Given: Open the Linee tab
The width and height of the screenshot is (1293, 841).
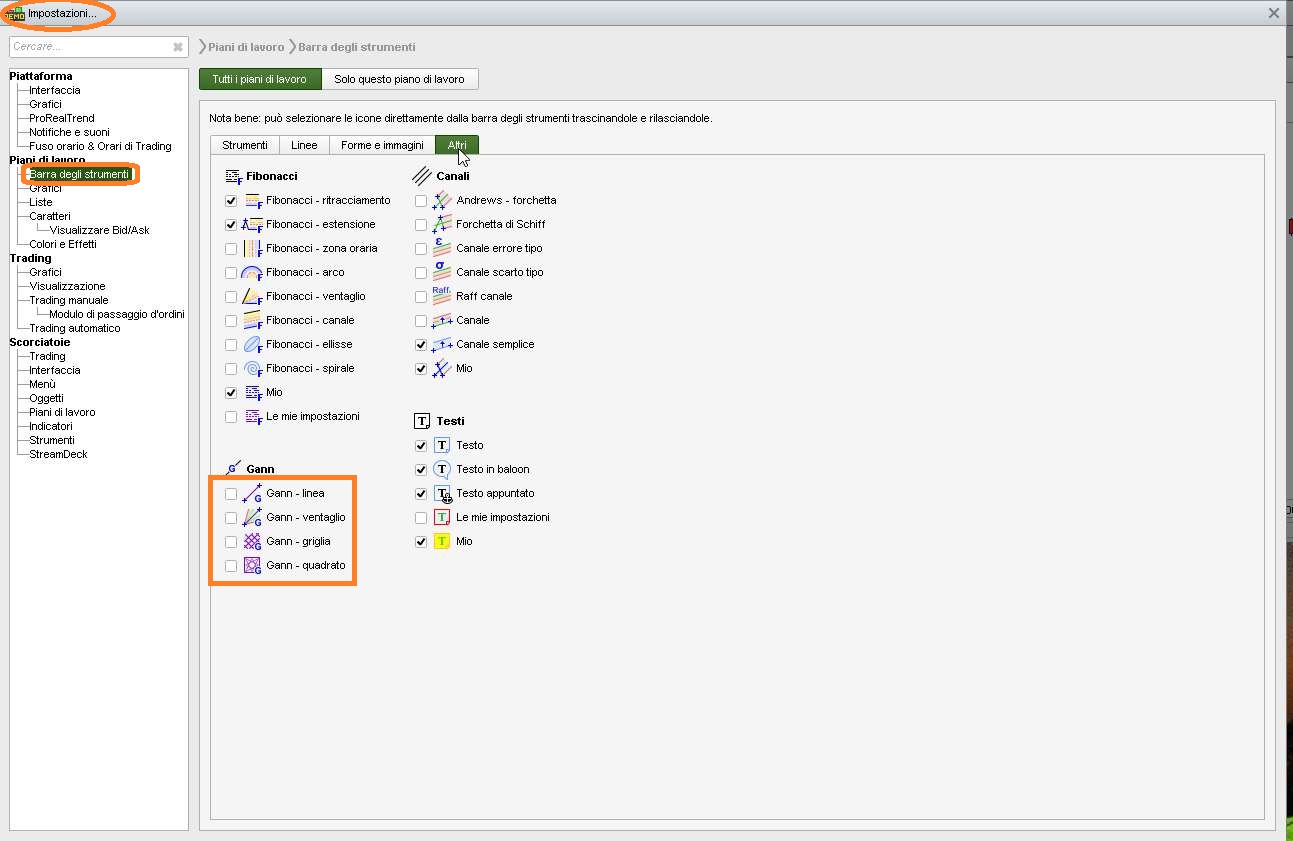Looking at the screenshot, I should pyautogui.click(x=304, y=145).
